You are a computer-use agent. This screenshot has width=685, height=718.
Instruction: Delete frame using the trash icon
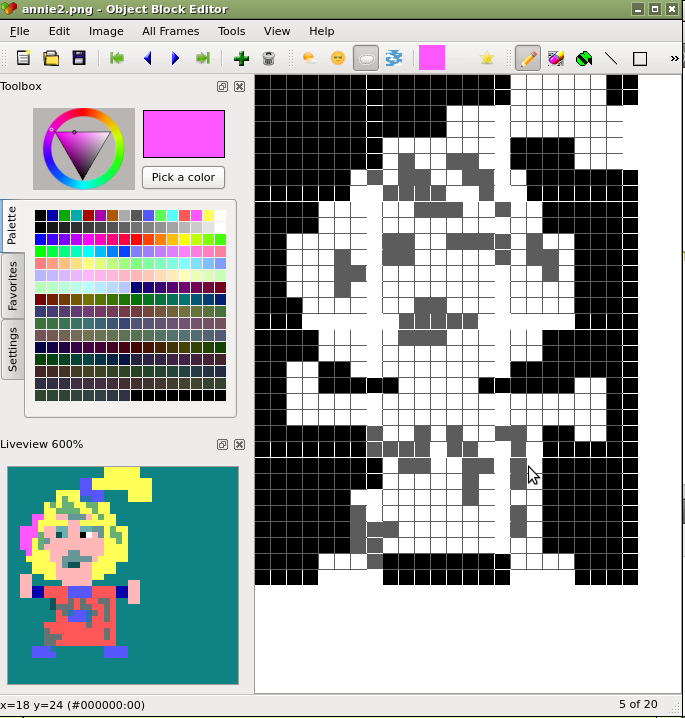pyautogui.click(x=268, y=59)
